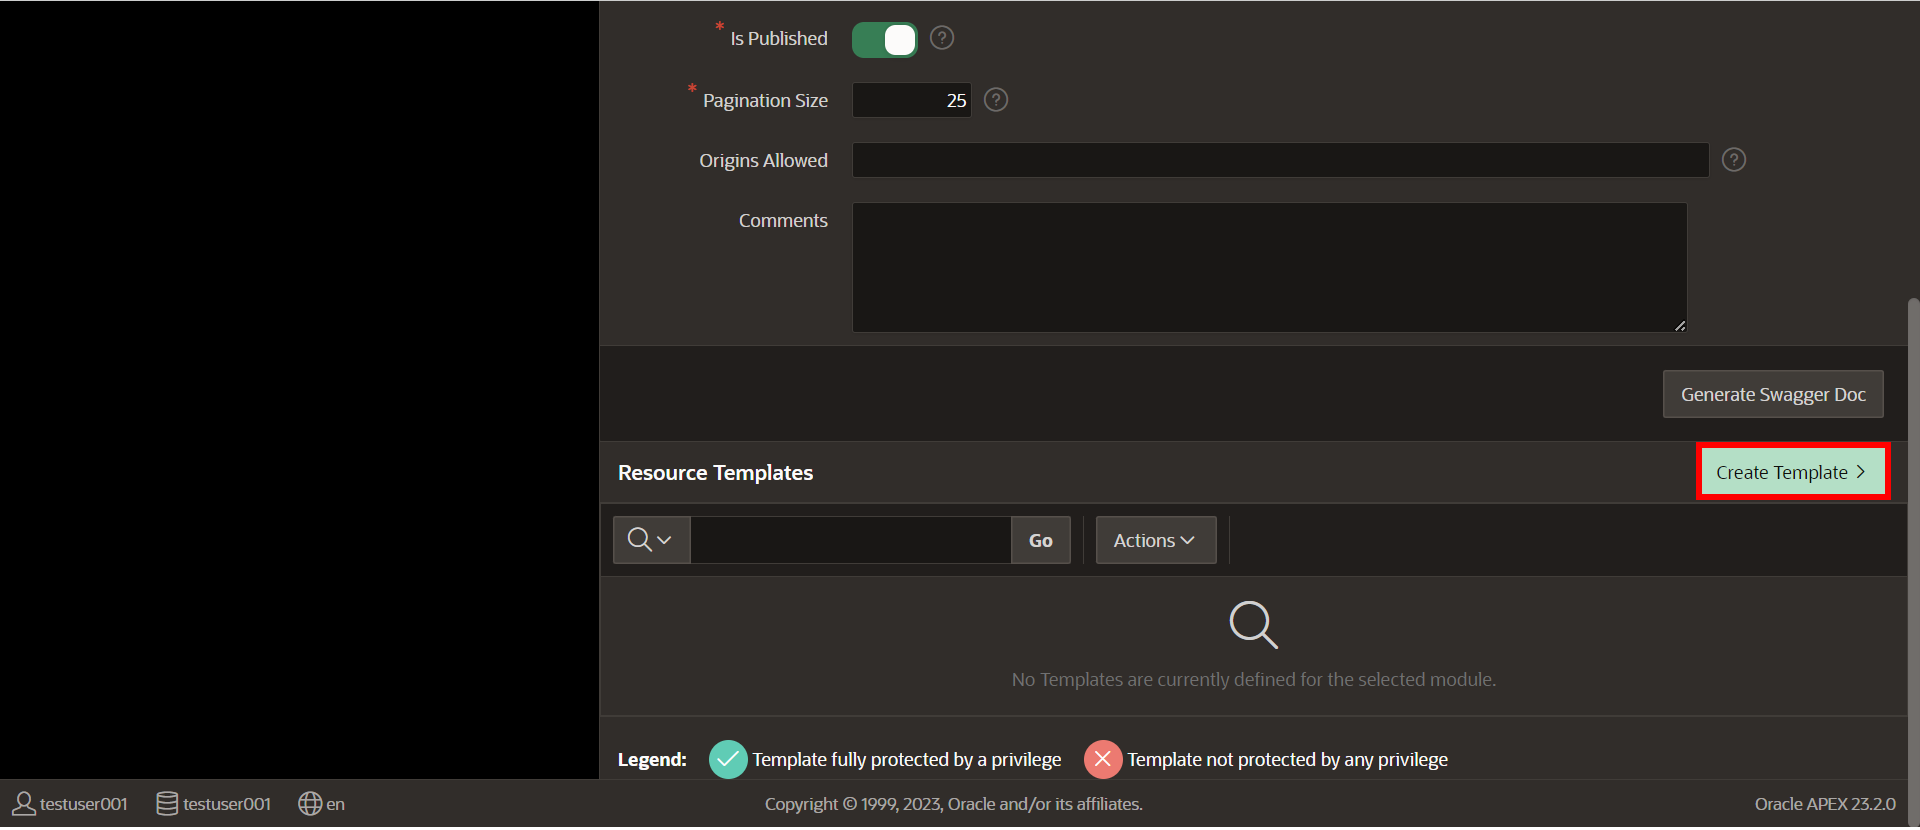The width and height of the screenshot is (1920, 830).
Task: Focus the Comments text area
Action: [x=1269, y=267]
